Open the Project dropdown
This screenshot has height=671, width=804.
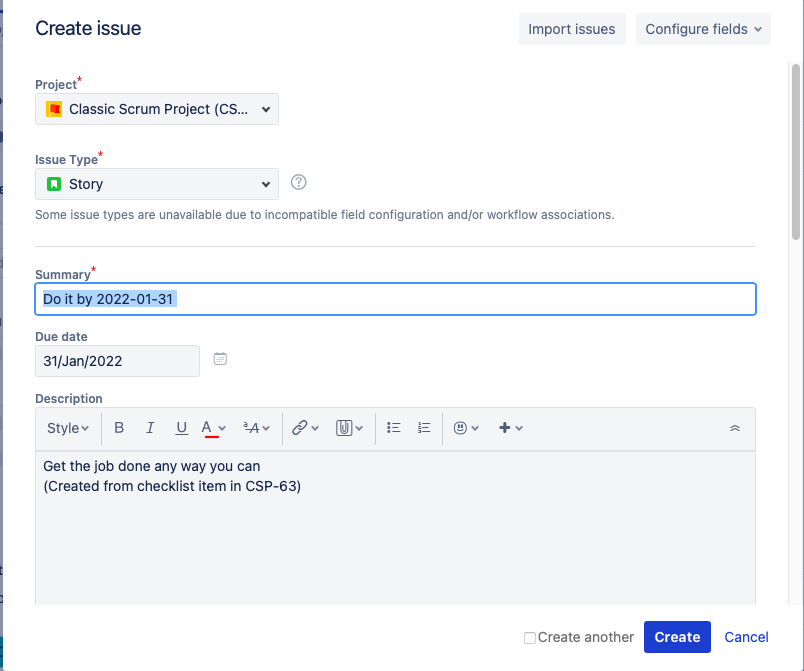pos(157,109)
